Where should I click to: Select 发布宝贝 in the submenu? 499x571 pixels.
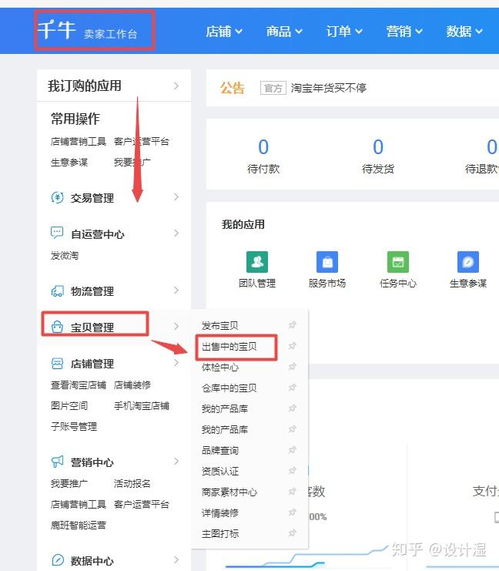[220, 325]
